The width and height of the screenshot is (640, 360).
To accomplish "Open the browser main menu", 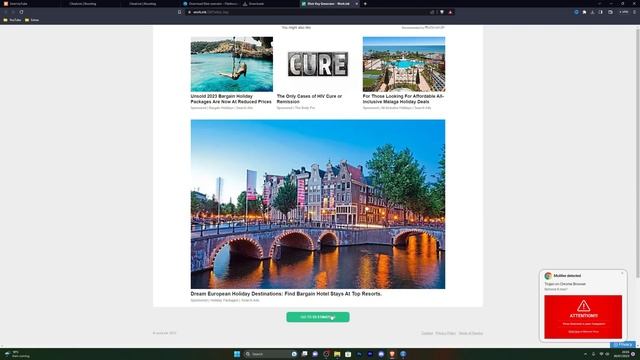I will [634, 12].
